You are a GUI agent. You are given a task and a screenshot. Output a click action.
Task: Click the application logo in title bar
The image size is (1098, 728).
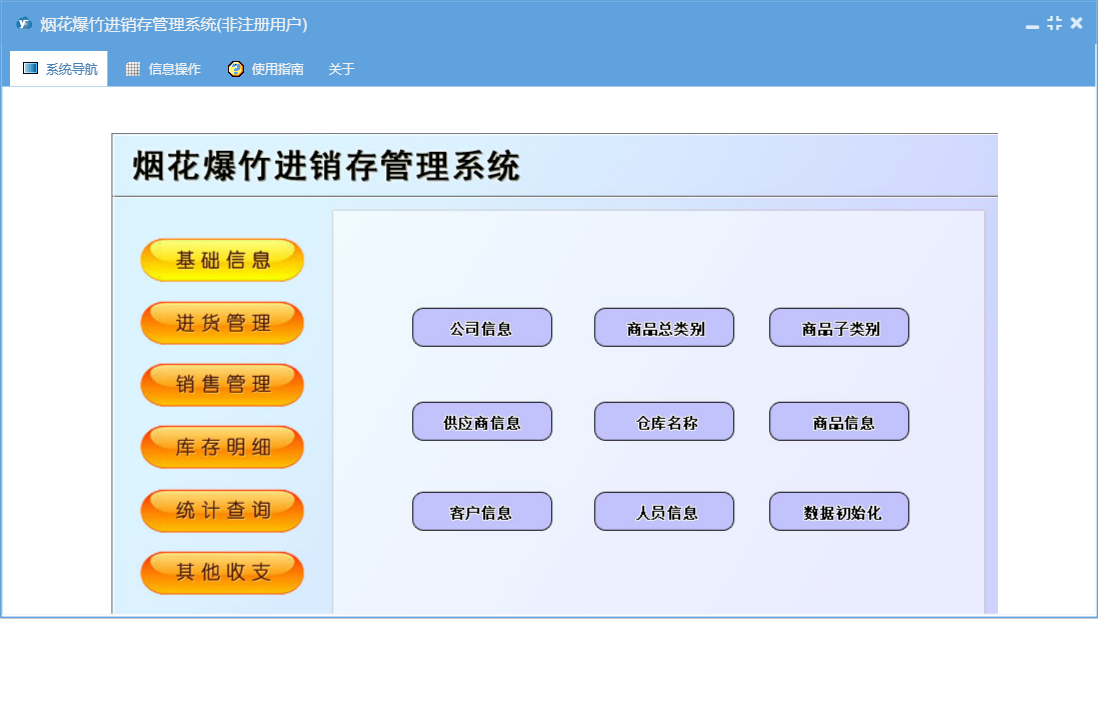[x=24, y=24]
